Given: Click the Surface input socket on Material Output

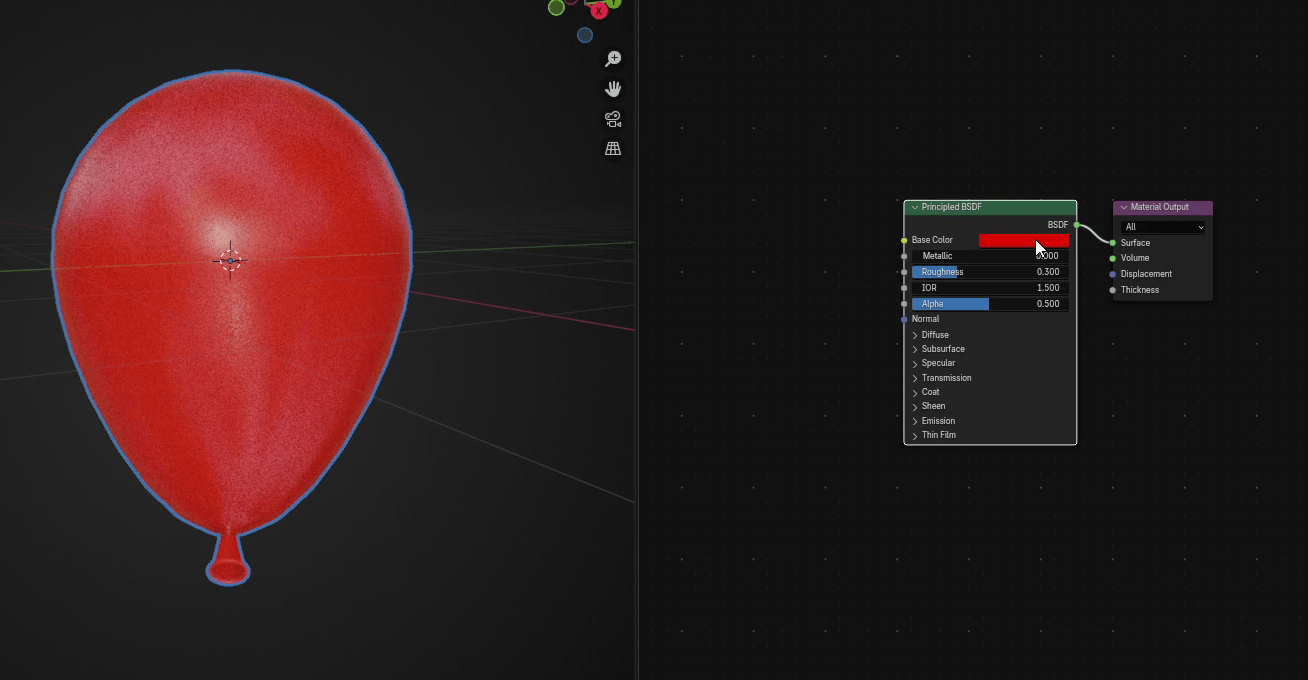Looking at the screenshot, I should pyautogui.click(x=1113, y=243).
